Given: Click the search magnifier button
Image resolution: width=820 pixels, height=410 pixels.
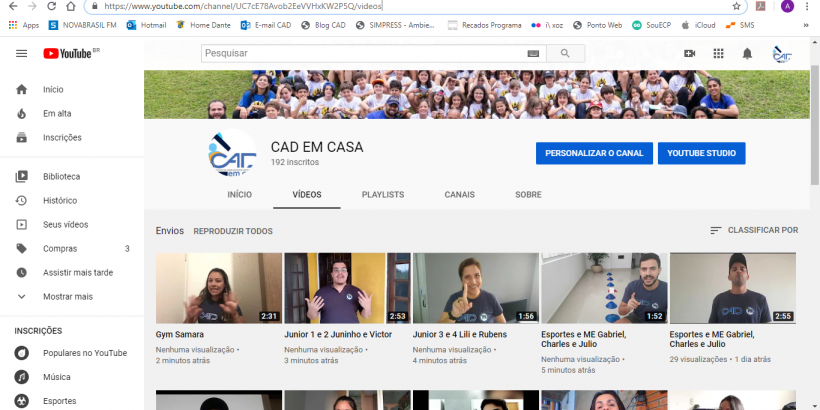Looking at the screenshot, I should point(566,53).
